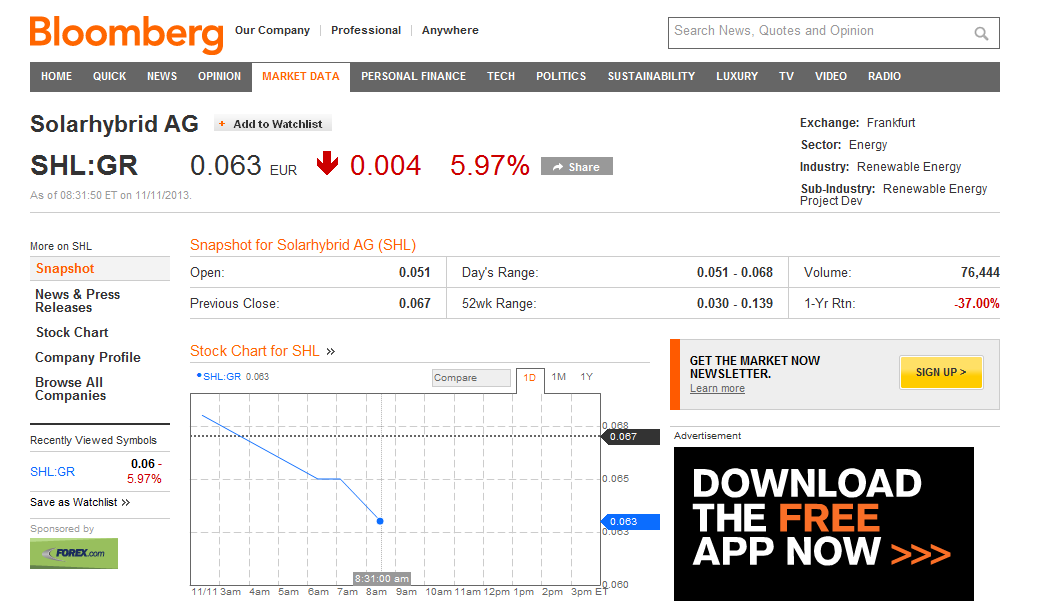Switch chart to 1D range
The image size is (1051, 601).
click(530, 378)
